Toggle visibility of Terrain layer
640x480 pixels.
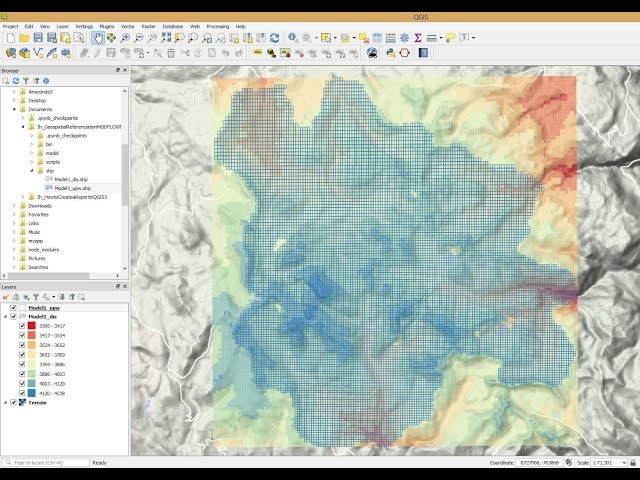pos(13,403)
